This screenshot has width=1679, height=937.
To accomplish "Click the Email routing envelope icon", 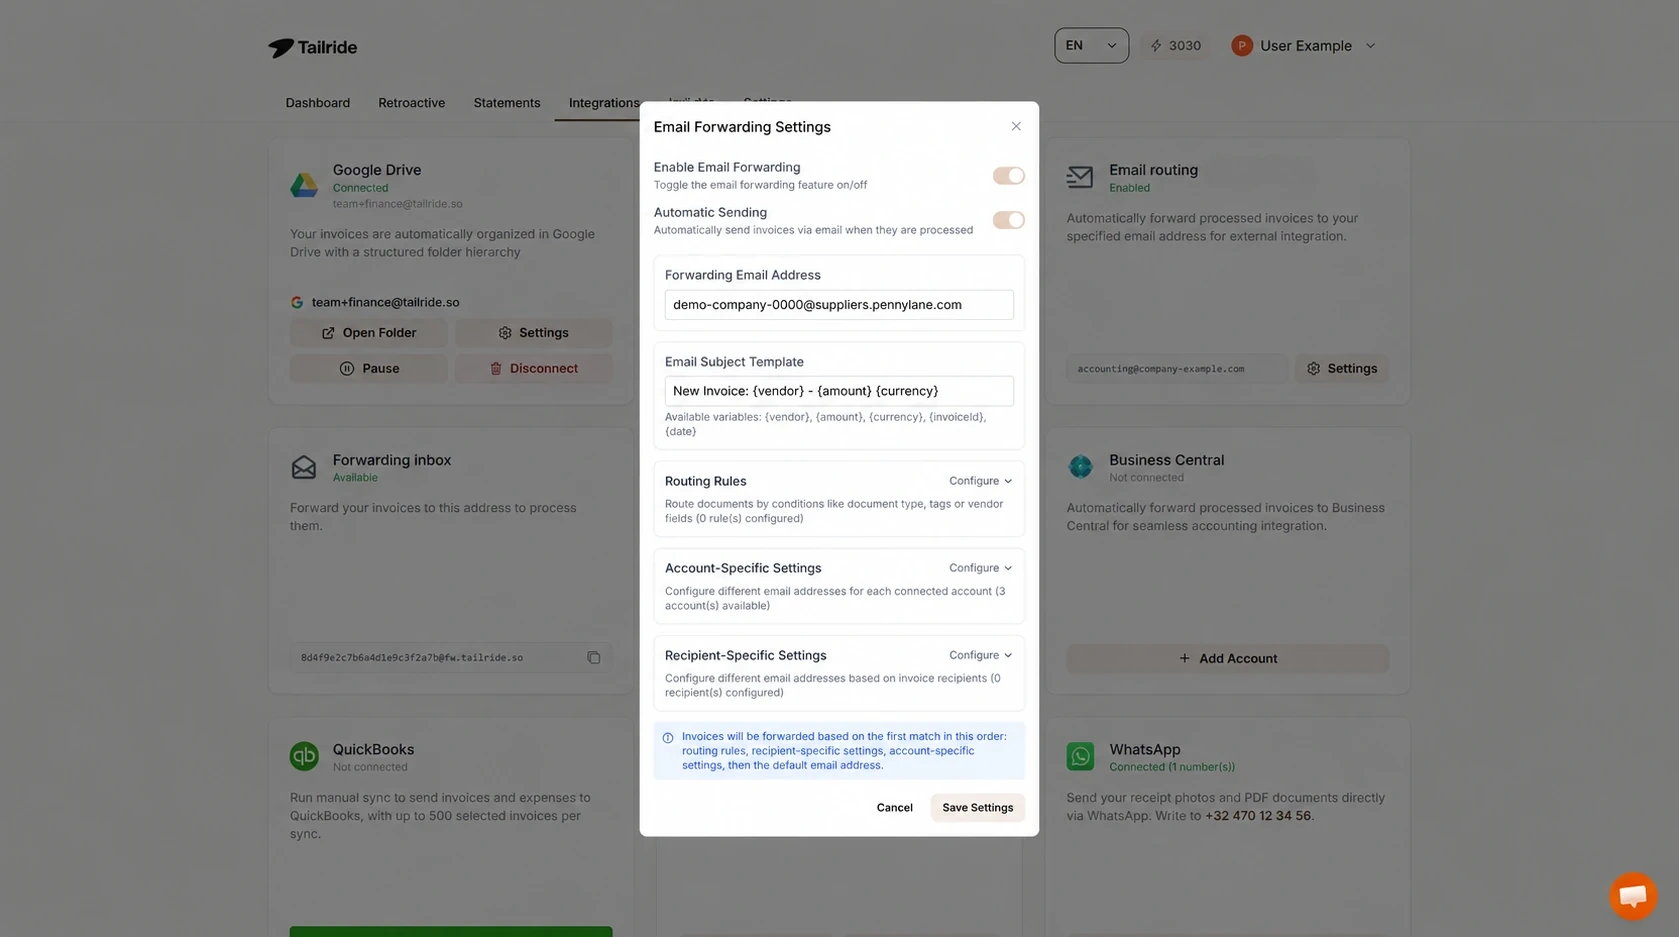I will pyautogui.click(x=1080, y=177).
